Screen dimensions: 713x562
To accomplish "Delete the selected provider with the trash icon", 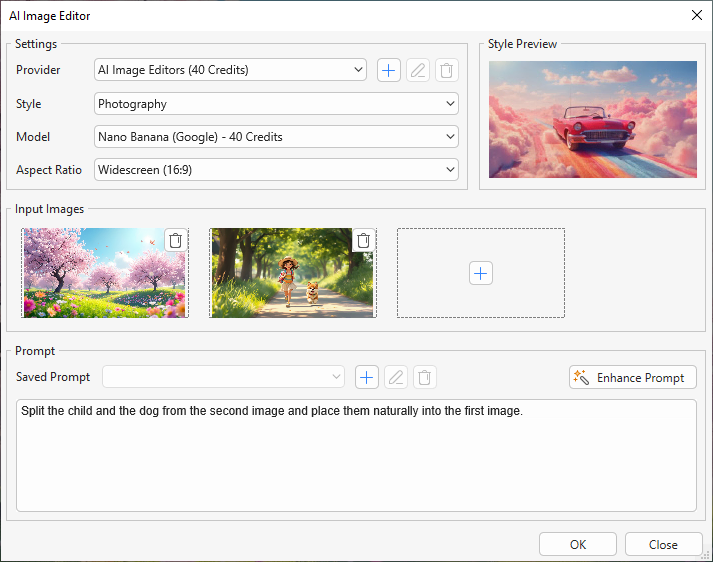I will (x=447, y=70).
